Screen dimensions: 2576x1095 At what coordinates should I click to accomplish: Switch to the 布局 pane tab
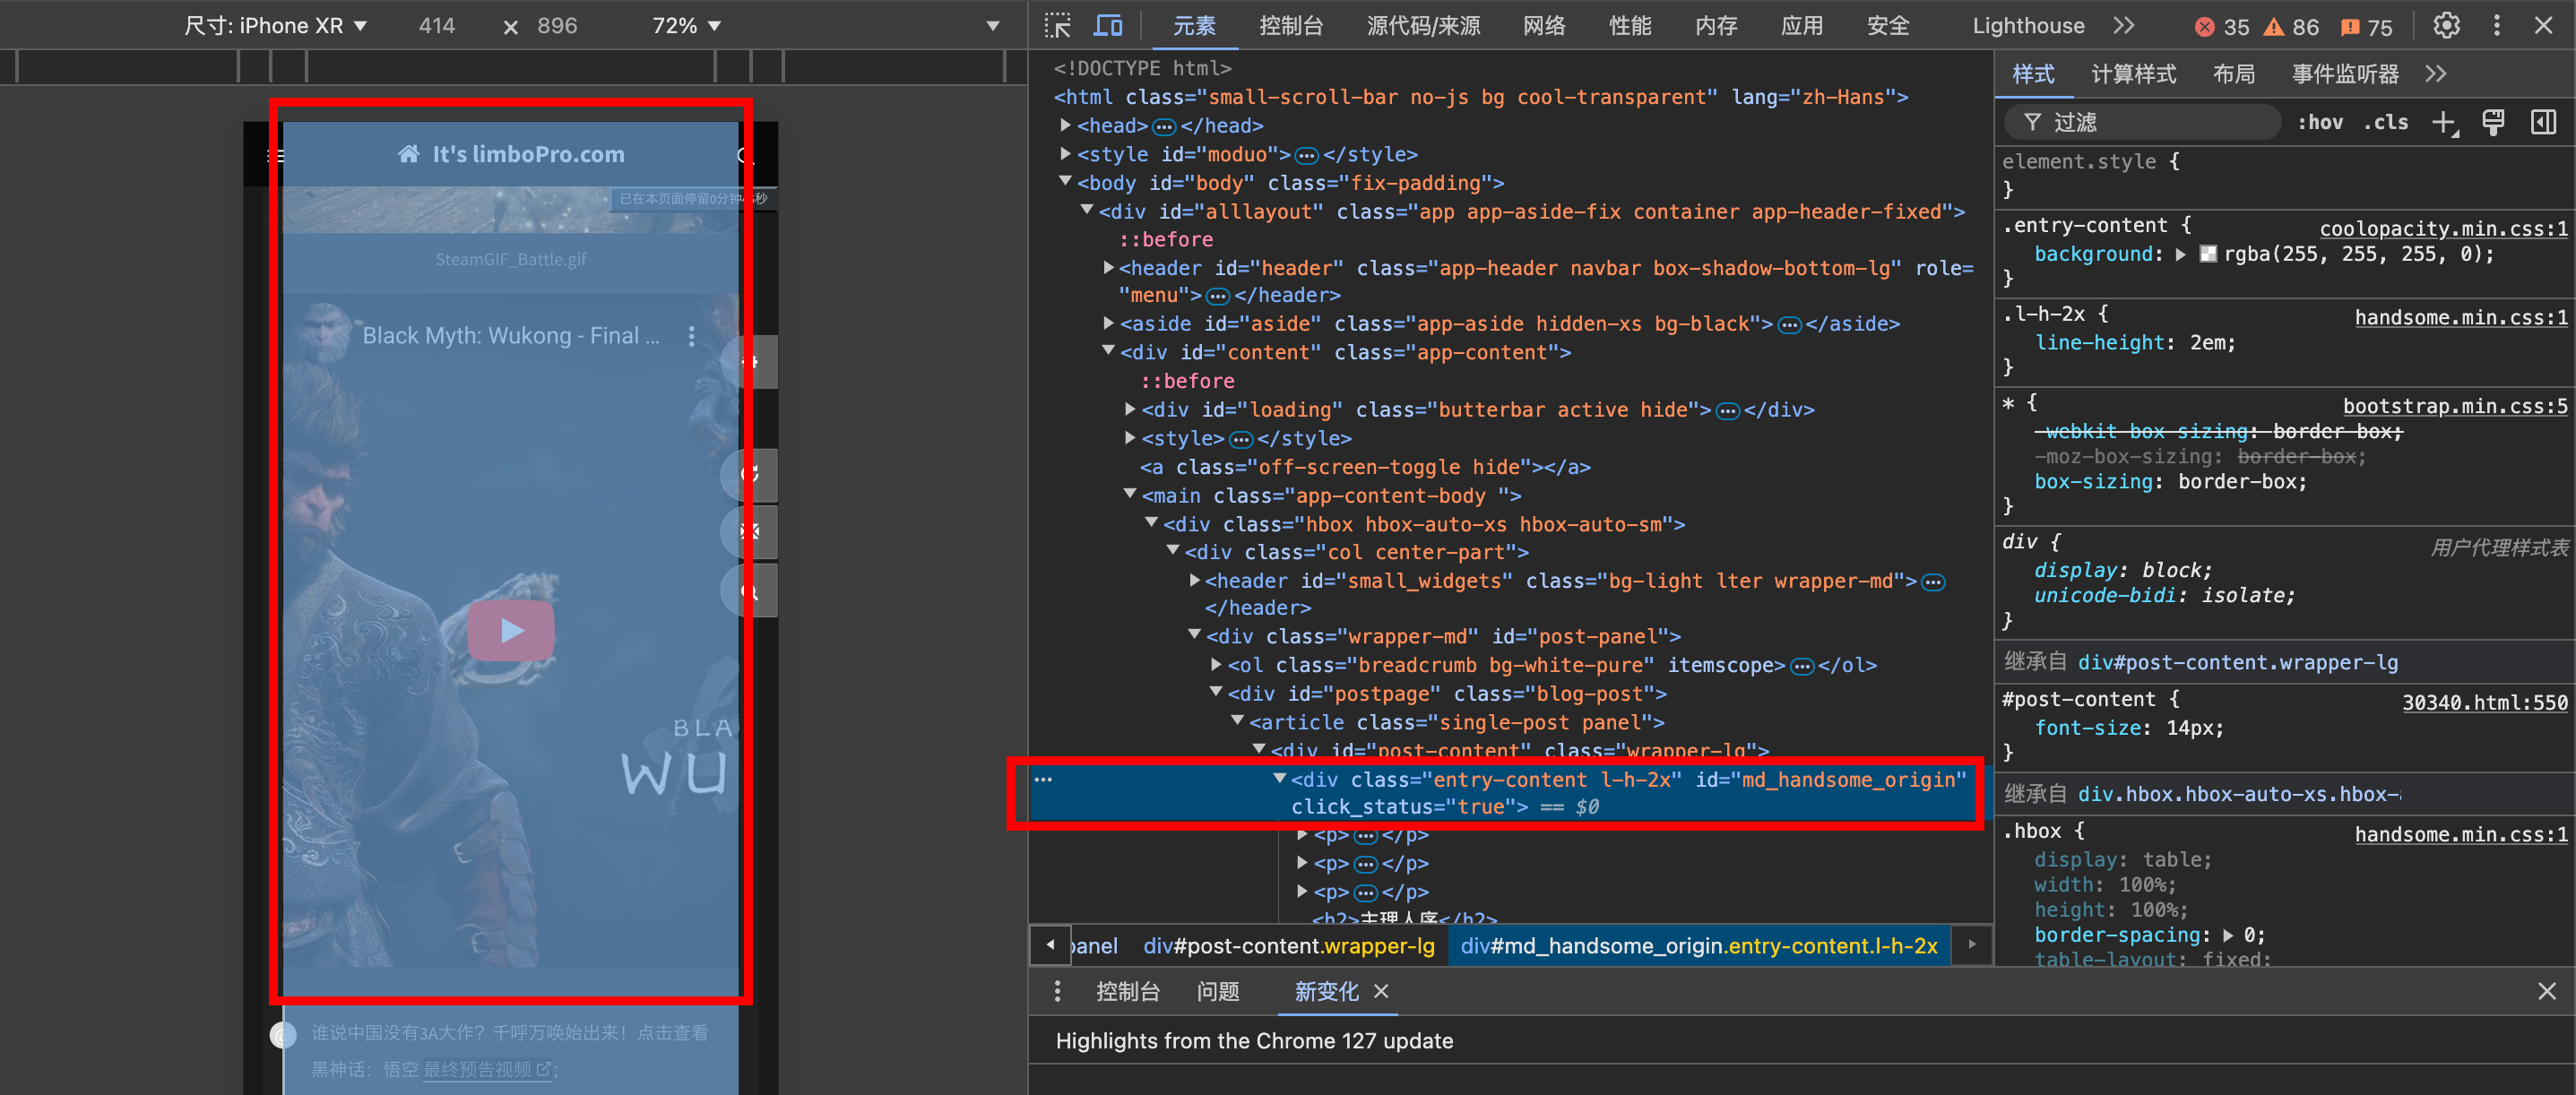[x=2233, y=74]
